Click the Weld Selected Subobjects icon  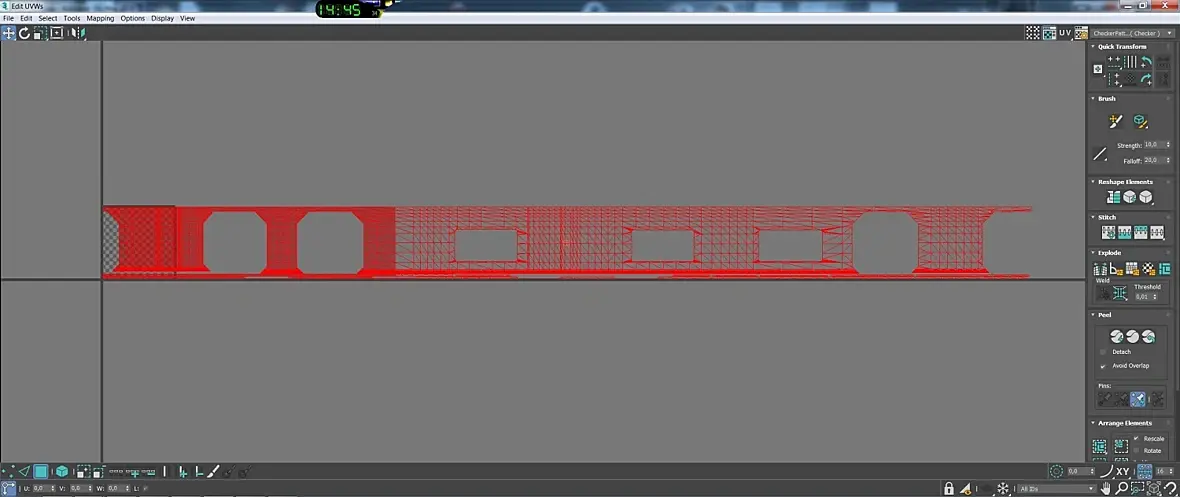pos(1120,294)
